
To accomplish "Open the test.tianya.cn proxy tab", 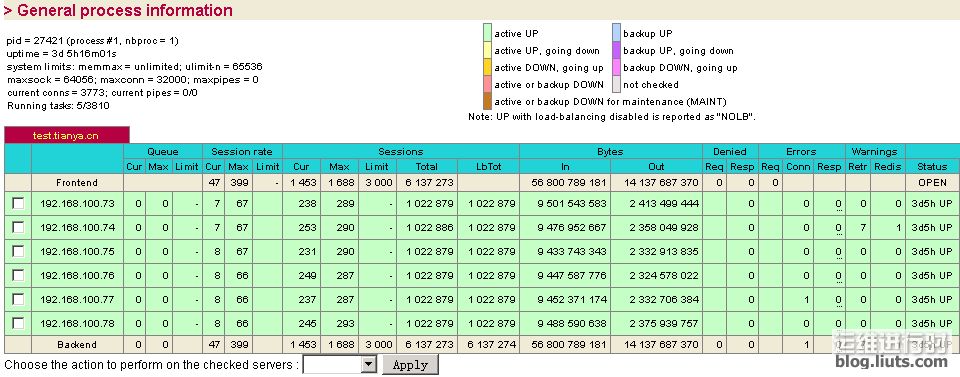I will [66, 136].
